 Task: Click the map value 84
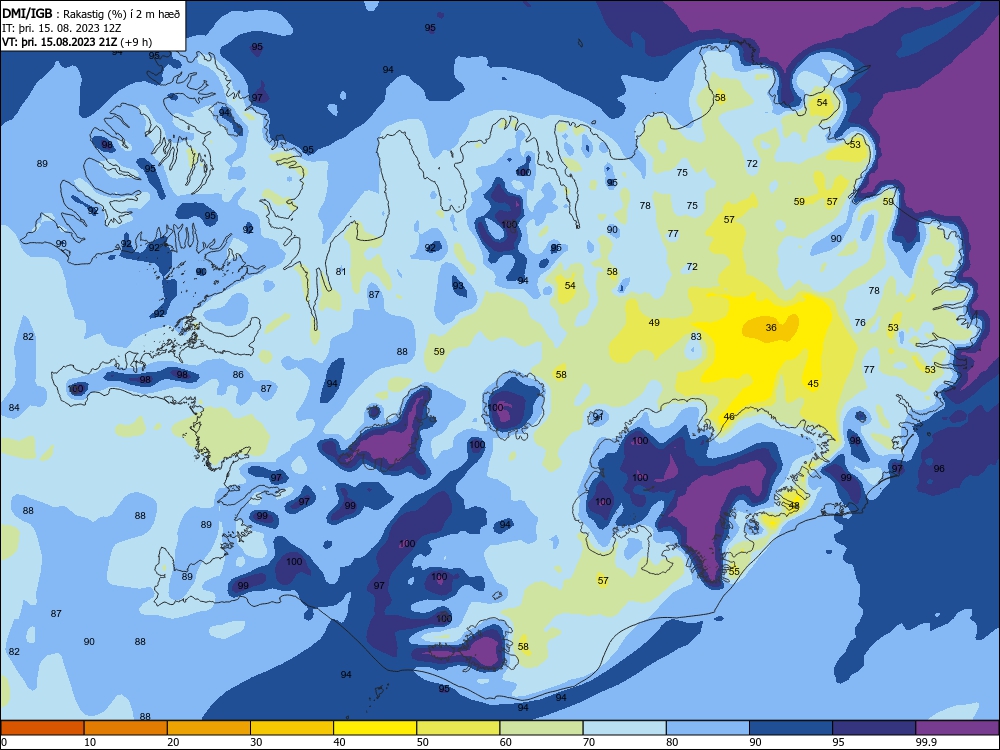point(14,408)
